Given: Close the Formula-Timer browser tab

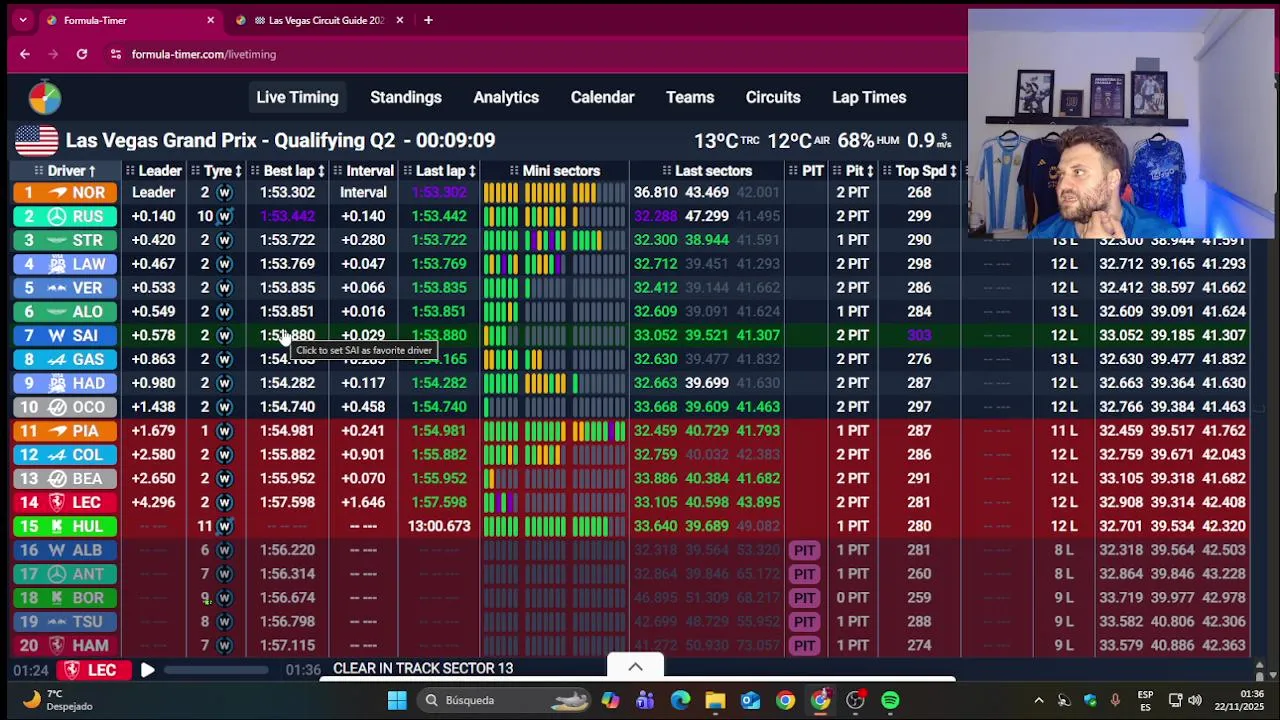Looking at the screenshot, I should pyautogui.click(x=210, y=20).
